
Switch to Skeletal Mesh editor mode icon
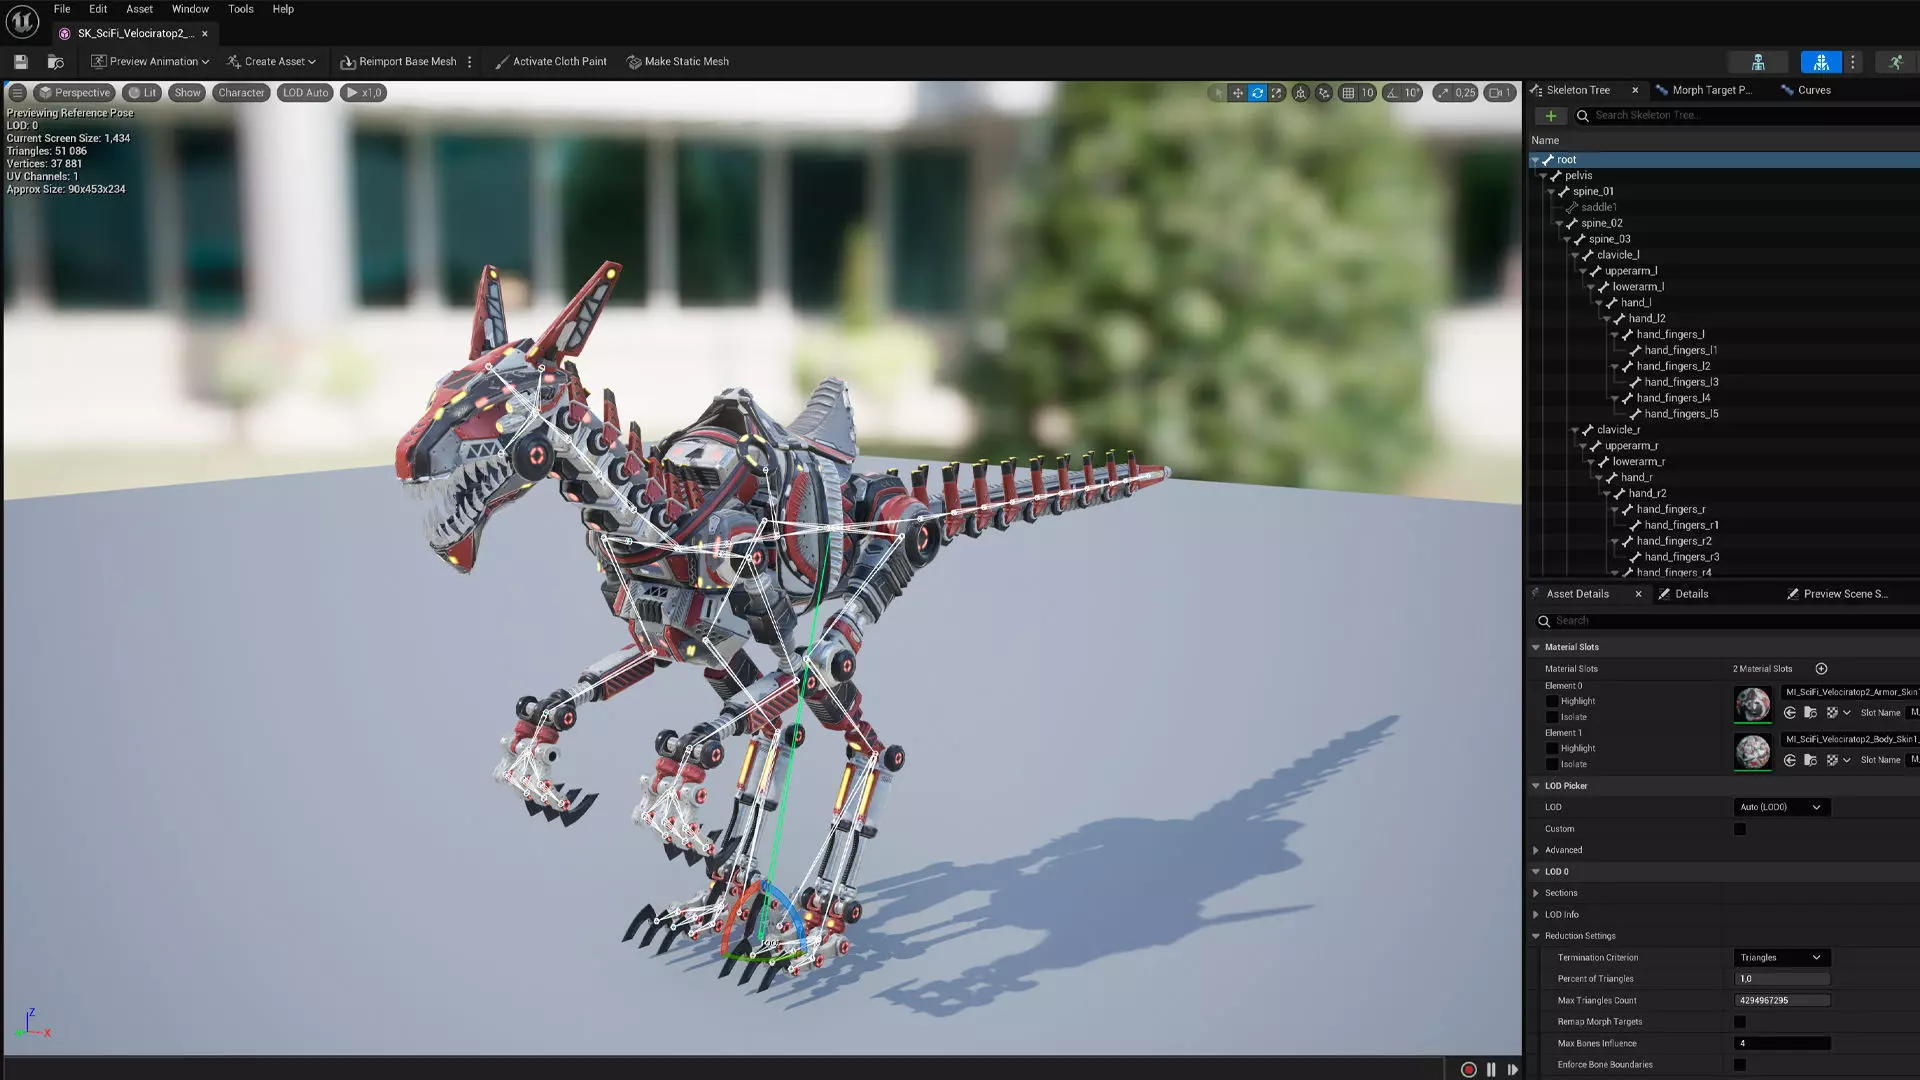tap(1821, 62)
